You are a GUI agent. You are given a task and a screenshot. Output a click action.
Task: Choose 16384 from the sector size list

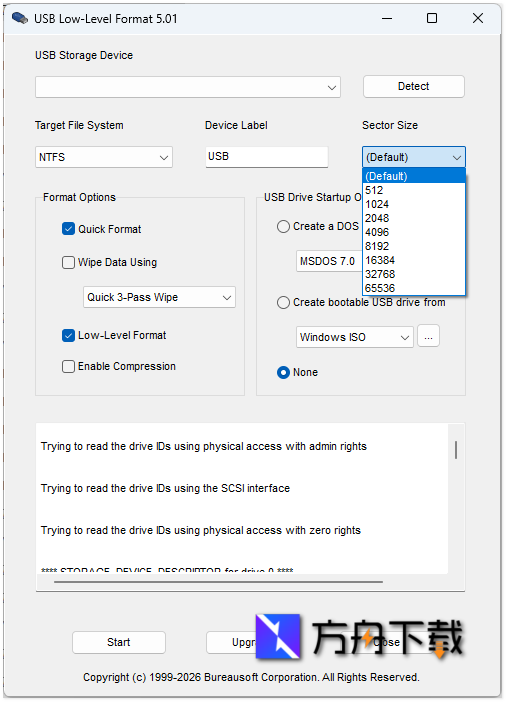pyautogui.click(x=413, y=260)
